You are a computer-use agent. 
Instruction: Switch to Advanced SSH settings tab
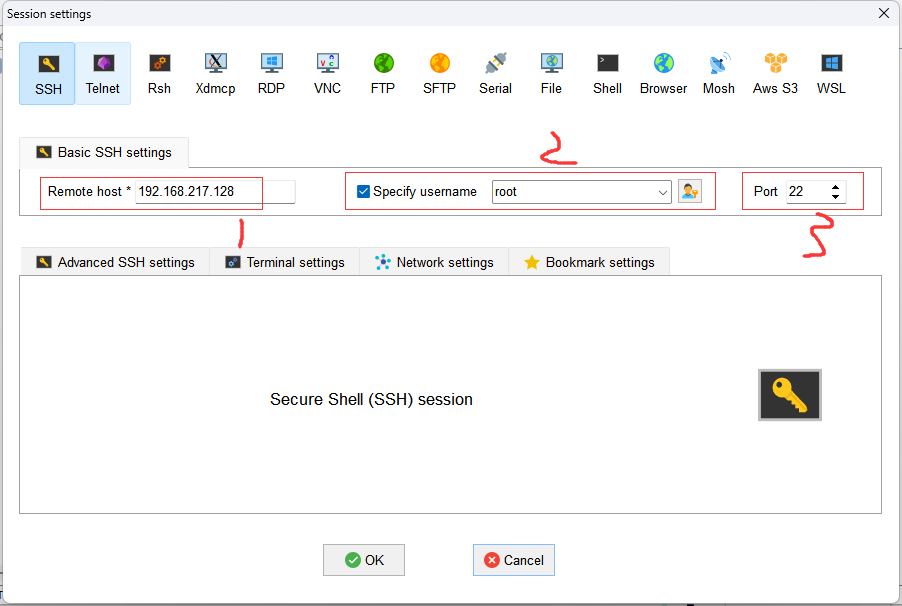coord(115,262)
